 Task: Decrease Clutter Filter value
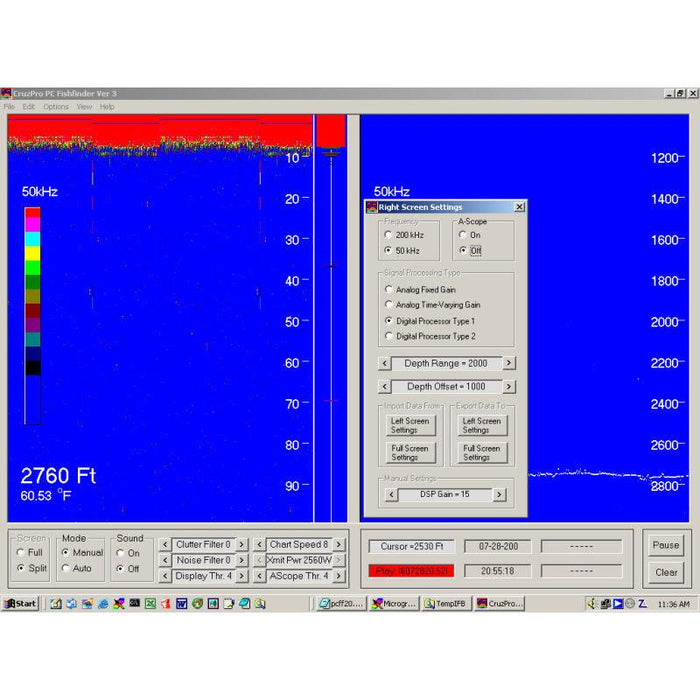tap(165, 545)
